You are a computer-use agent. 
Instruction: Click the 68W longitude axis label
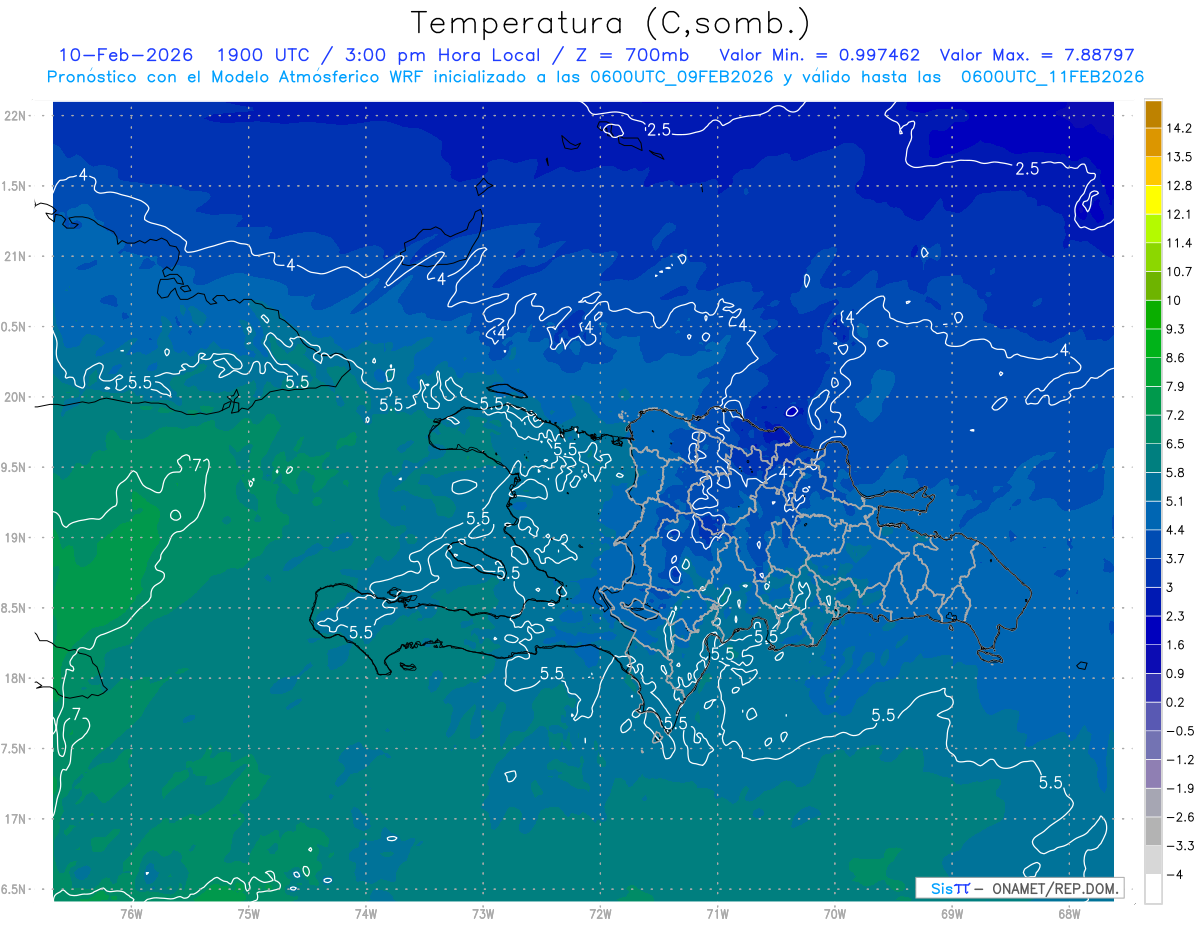click(1069, 912)
